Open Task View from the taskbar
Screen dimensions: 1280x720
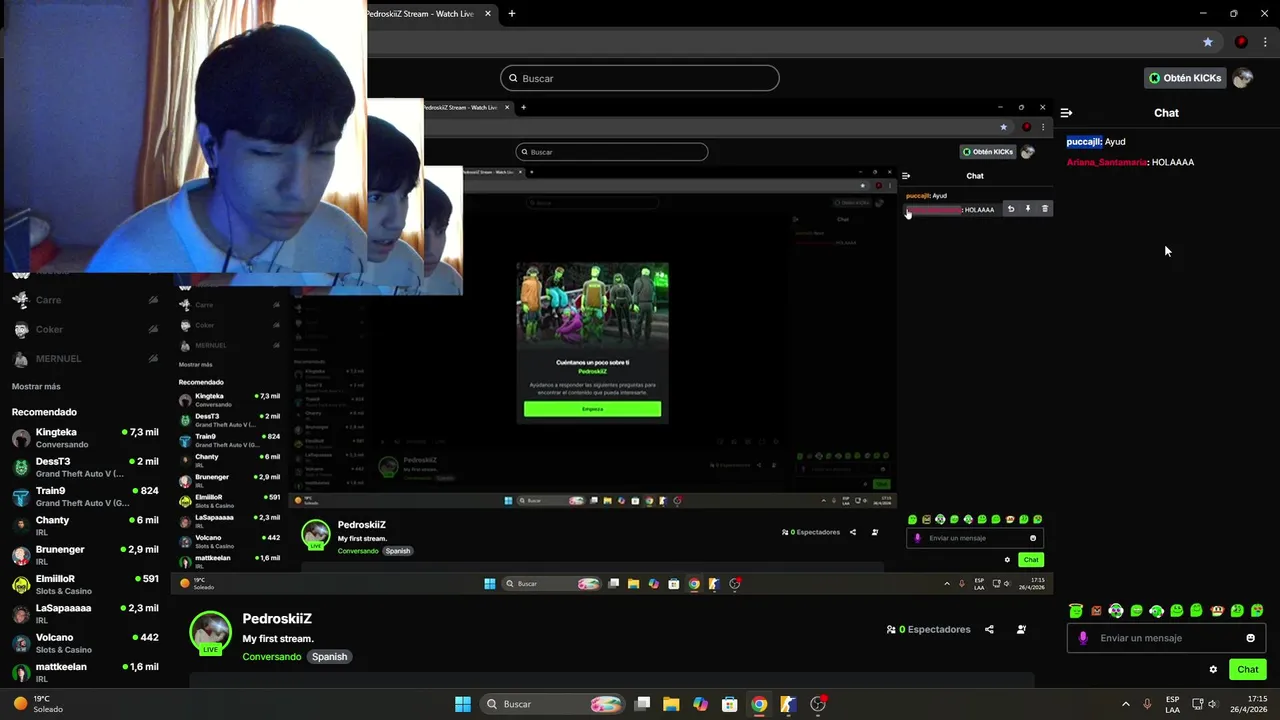[x=642, y=704]
